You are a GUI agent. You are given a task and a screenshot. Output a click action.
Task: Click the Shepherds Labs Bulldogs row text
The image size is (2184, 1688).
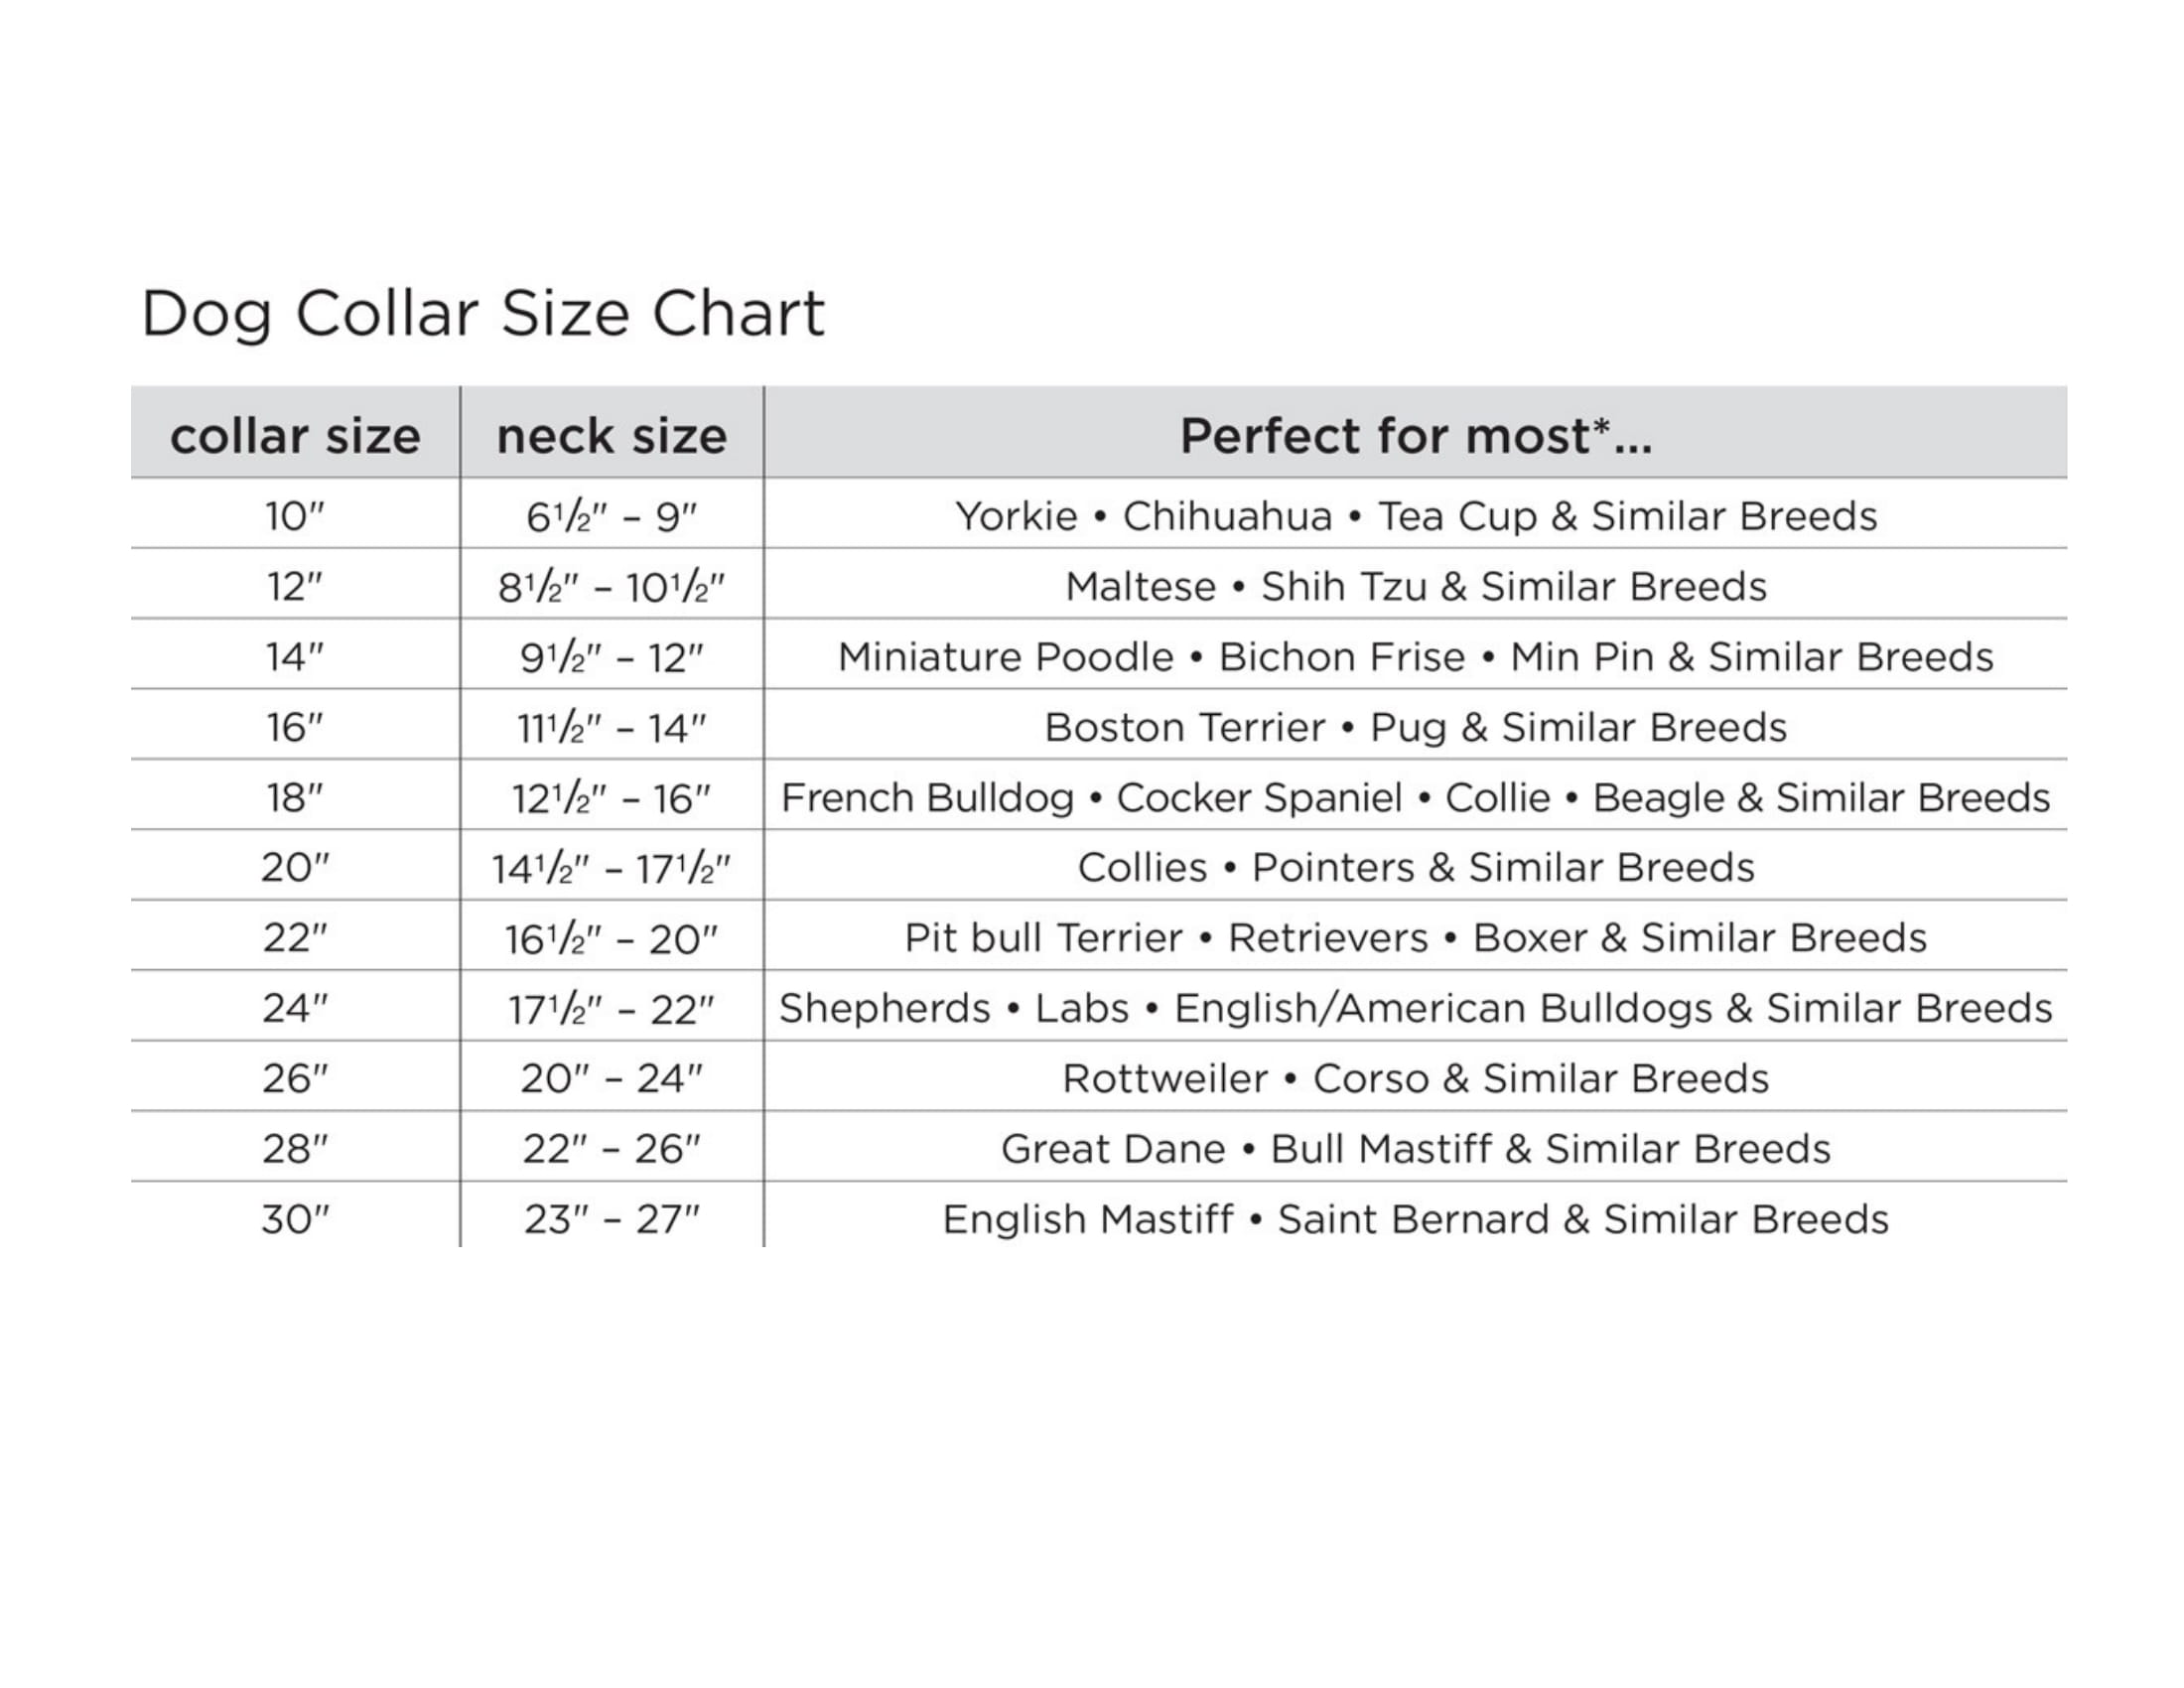point(1416,1009)
